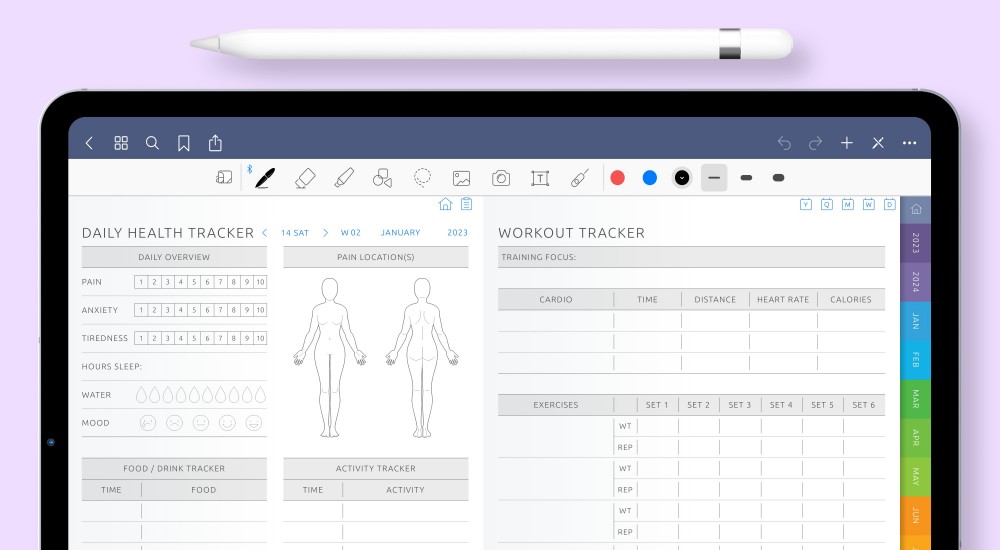1000x550 pixels.
Task: Mark tiredness level 9 box
Action: click(247, 338)
